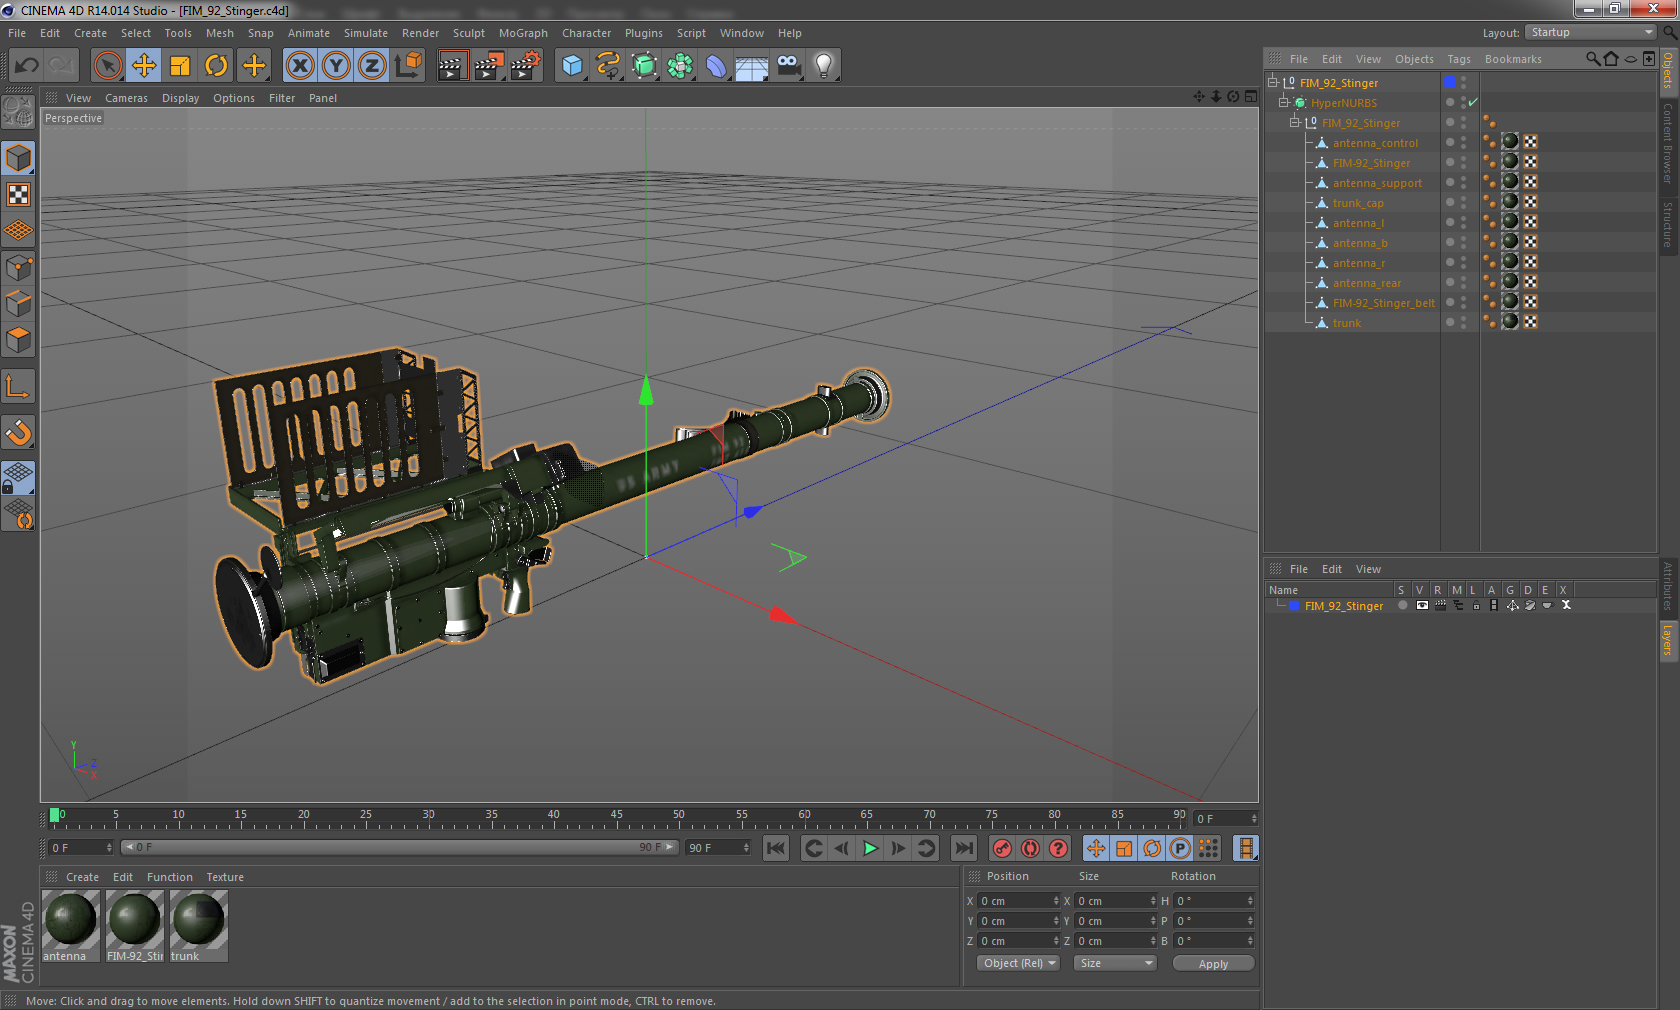This screenshot has width=1680, height=1010.
Task: Open the Simulate menu
Action: pos(365,33)
